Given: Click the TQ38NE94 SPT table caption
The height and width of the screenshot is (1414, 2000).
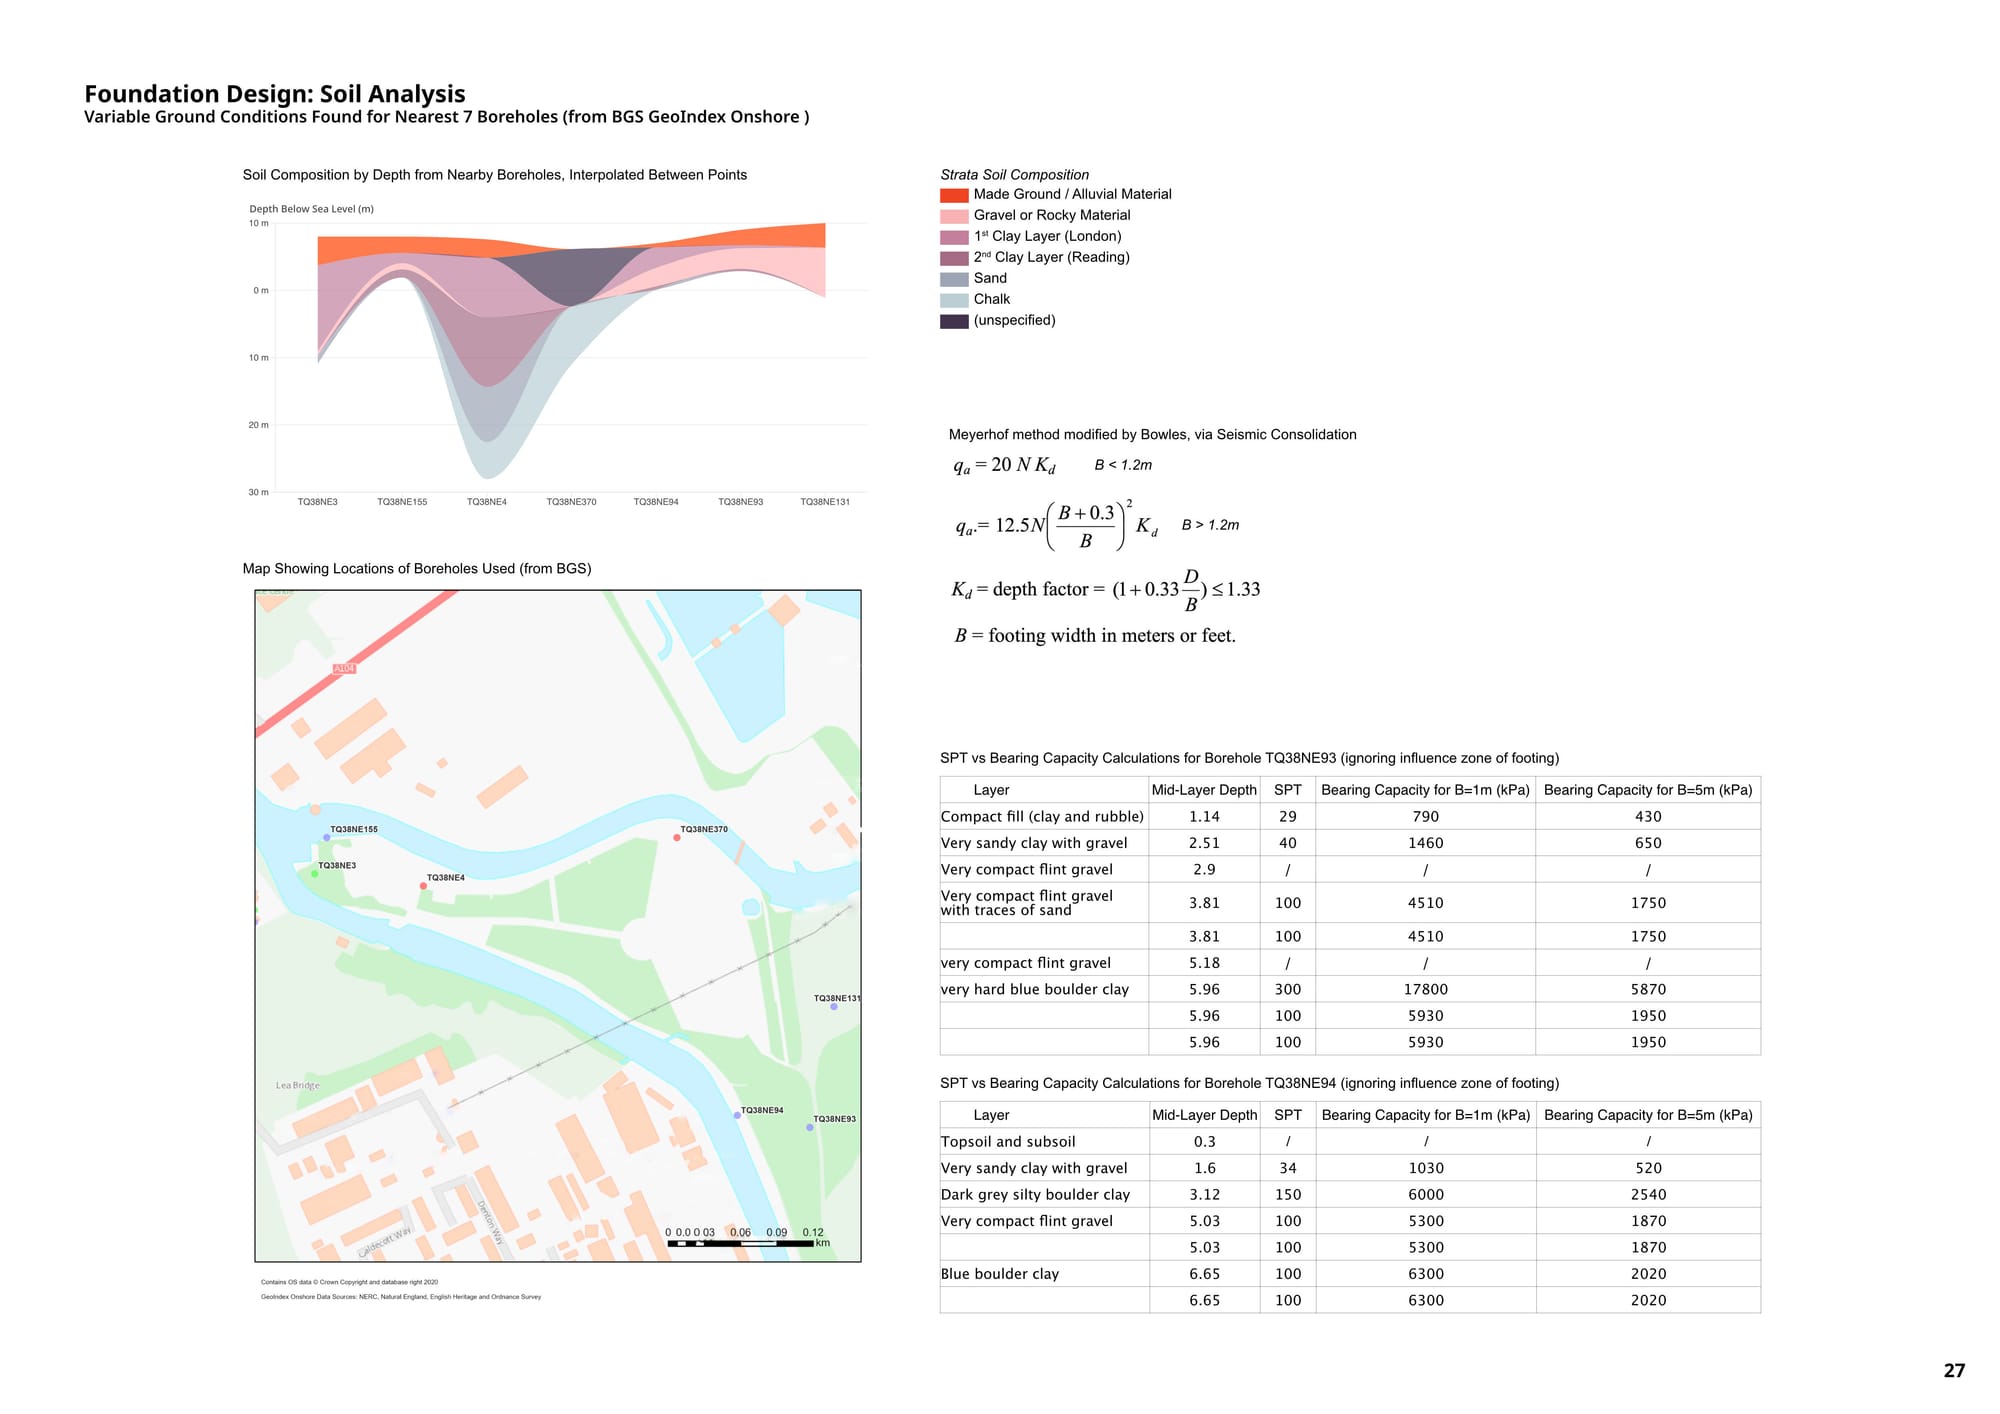Looking at the screenshot, I should [1249, 1083].
